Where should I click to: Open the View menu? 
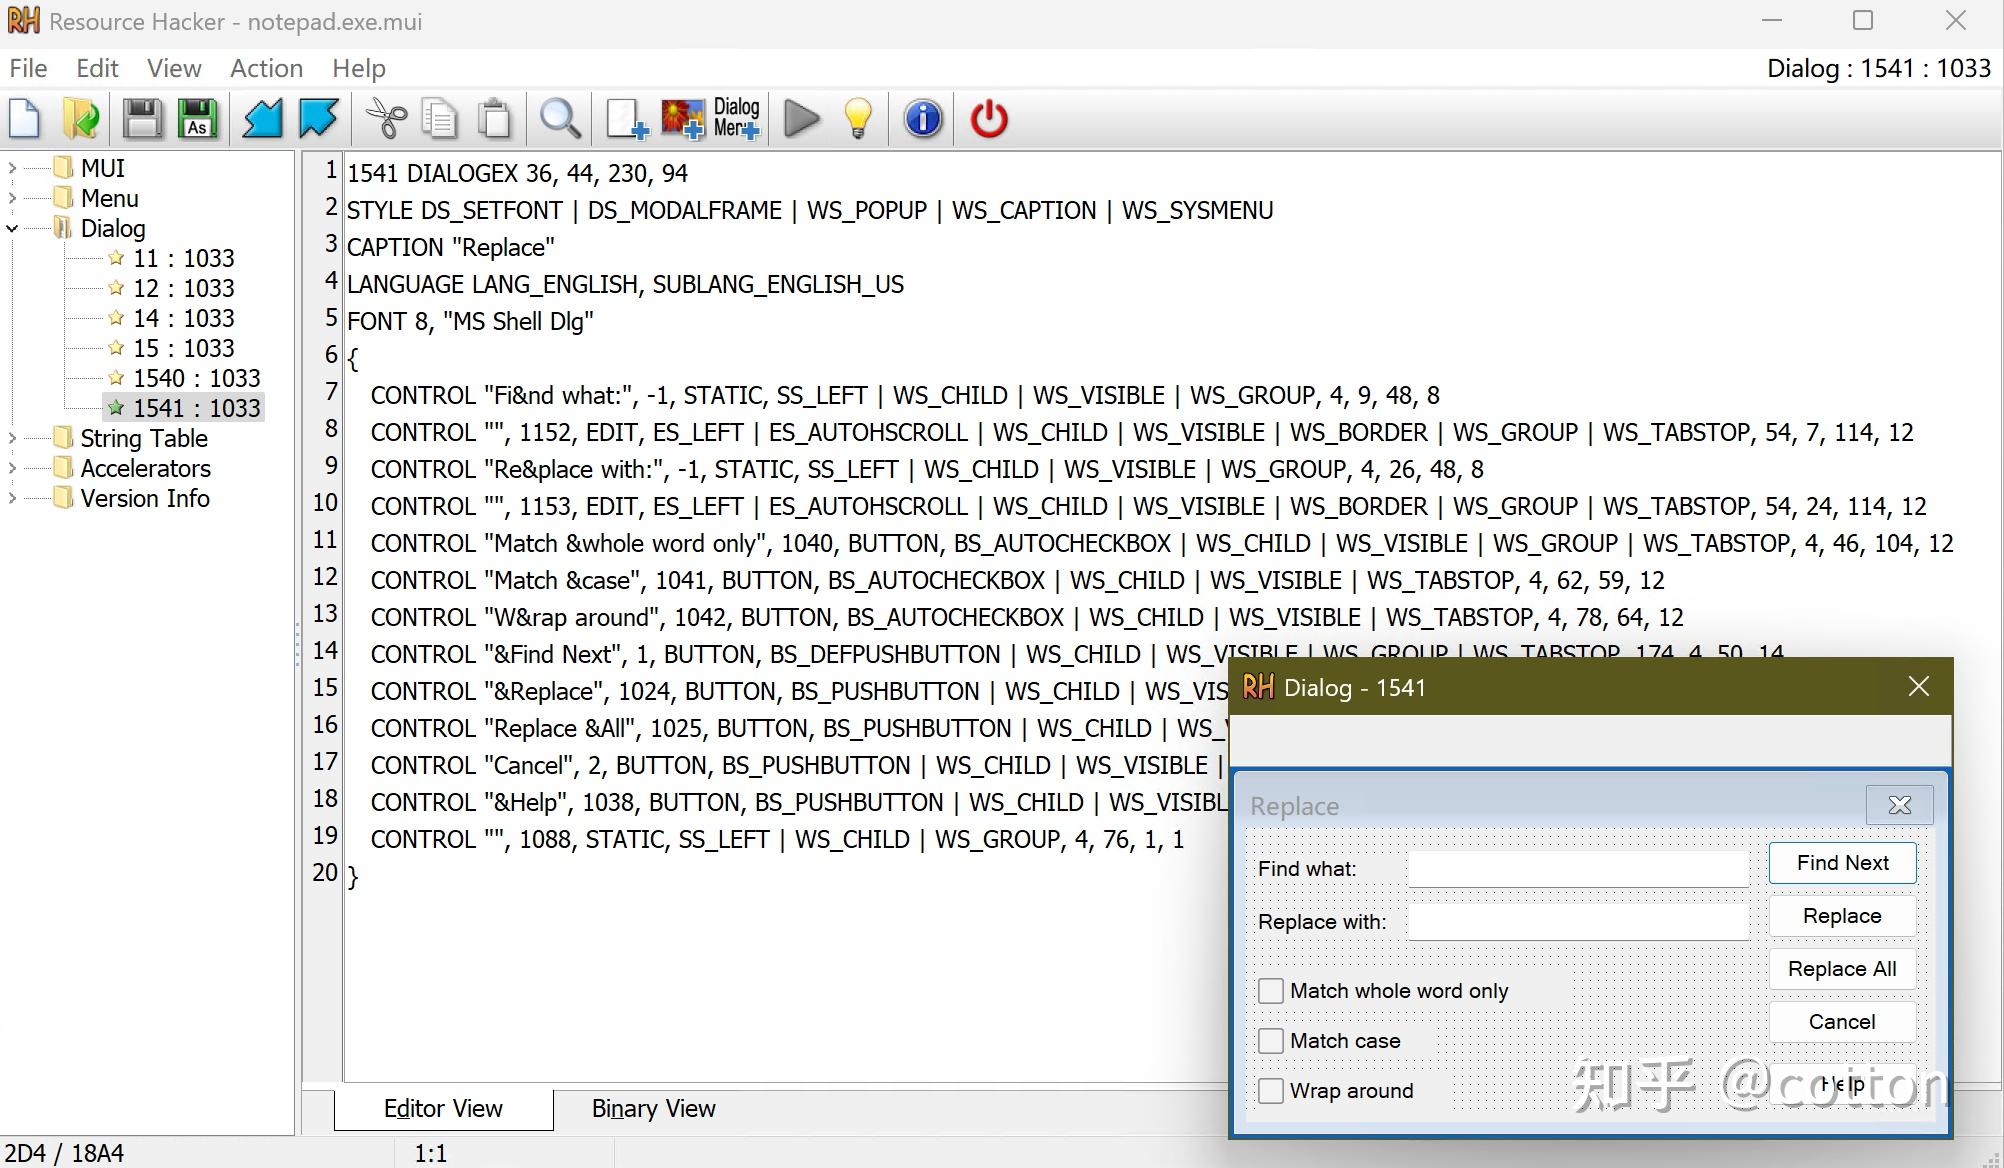(x=174, y=68)
